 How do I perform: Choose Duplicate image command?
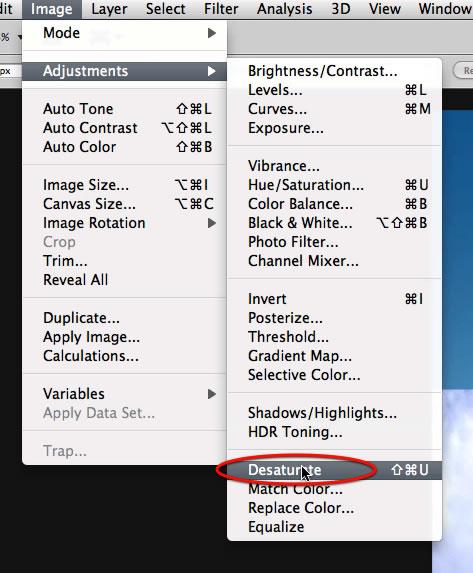point(124,318)
